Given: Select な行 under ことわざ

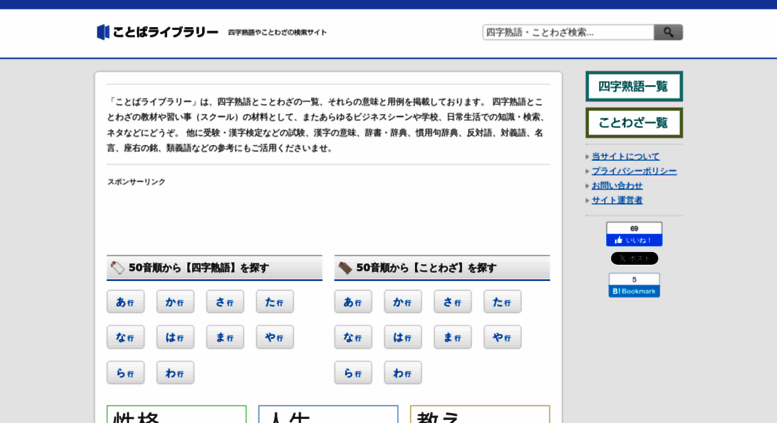Looking at the screenshot, I should point(353,337).
